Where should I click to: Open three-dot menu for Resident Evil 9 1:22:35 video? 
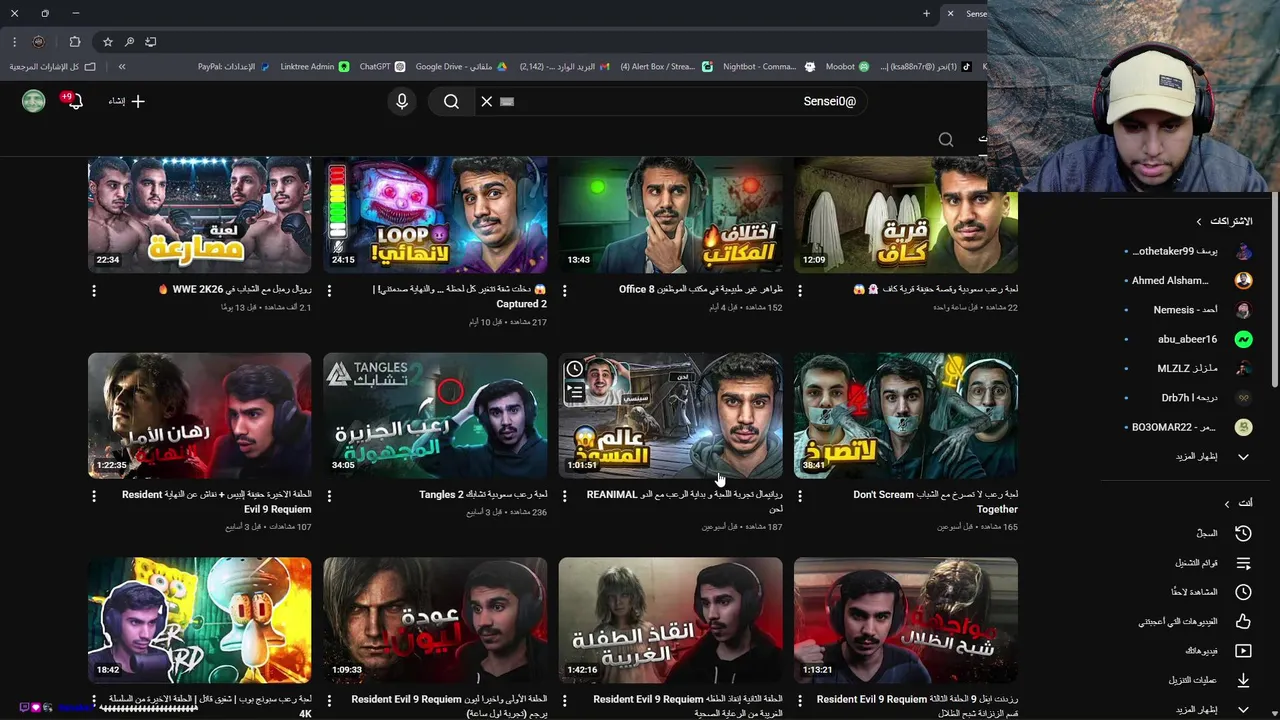click(x=94, y=495)
